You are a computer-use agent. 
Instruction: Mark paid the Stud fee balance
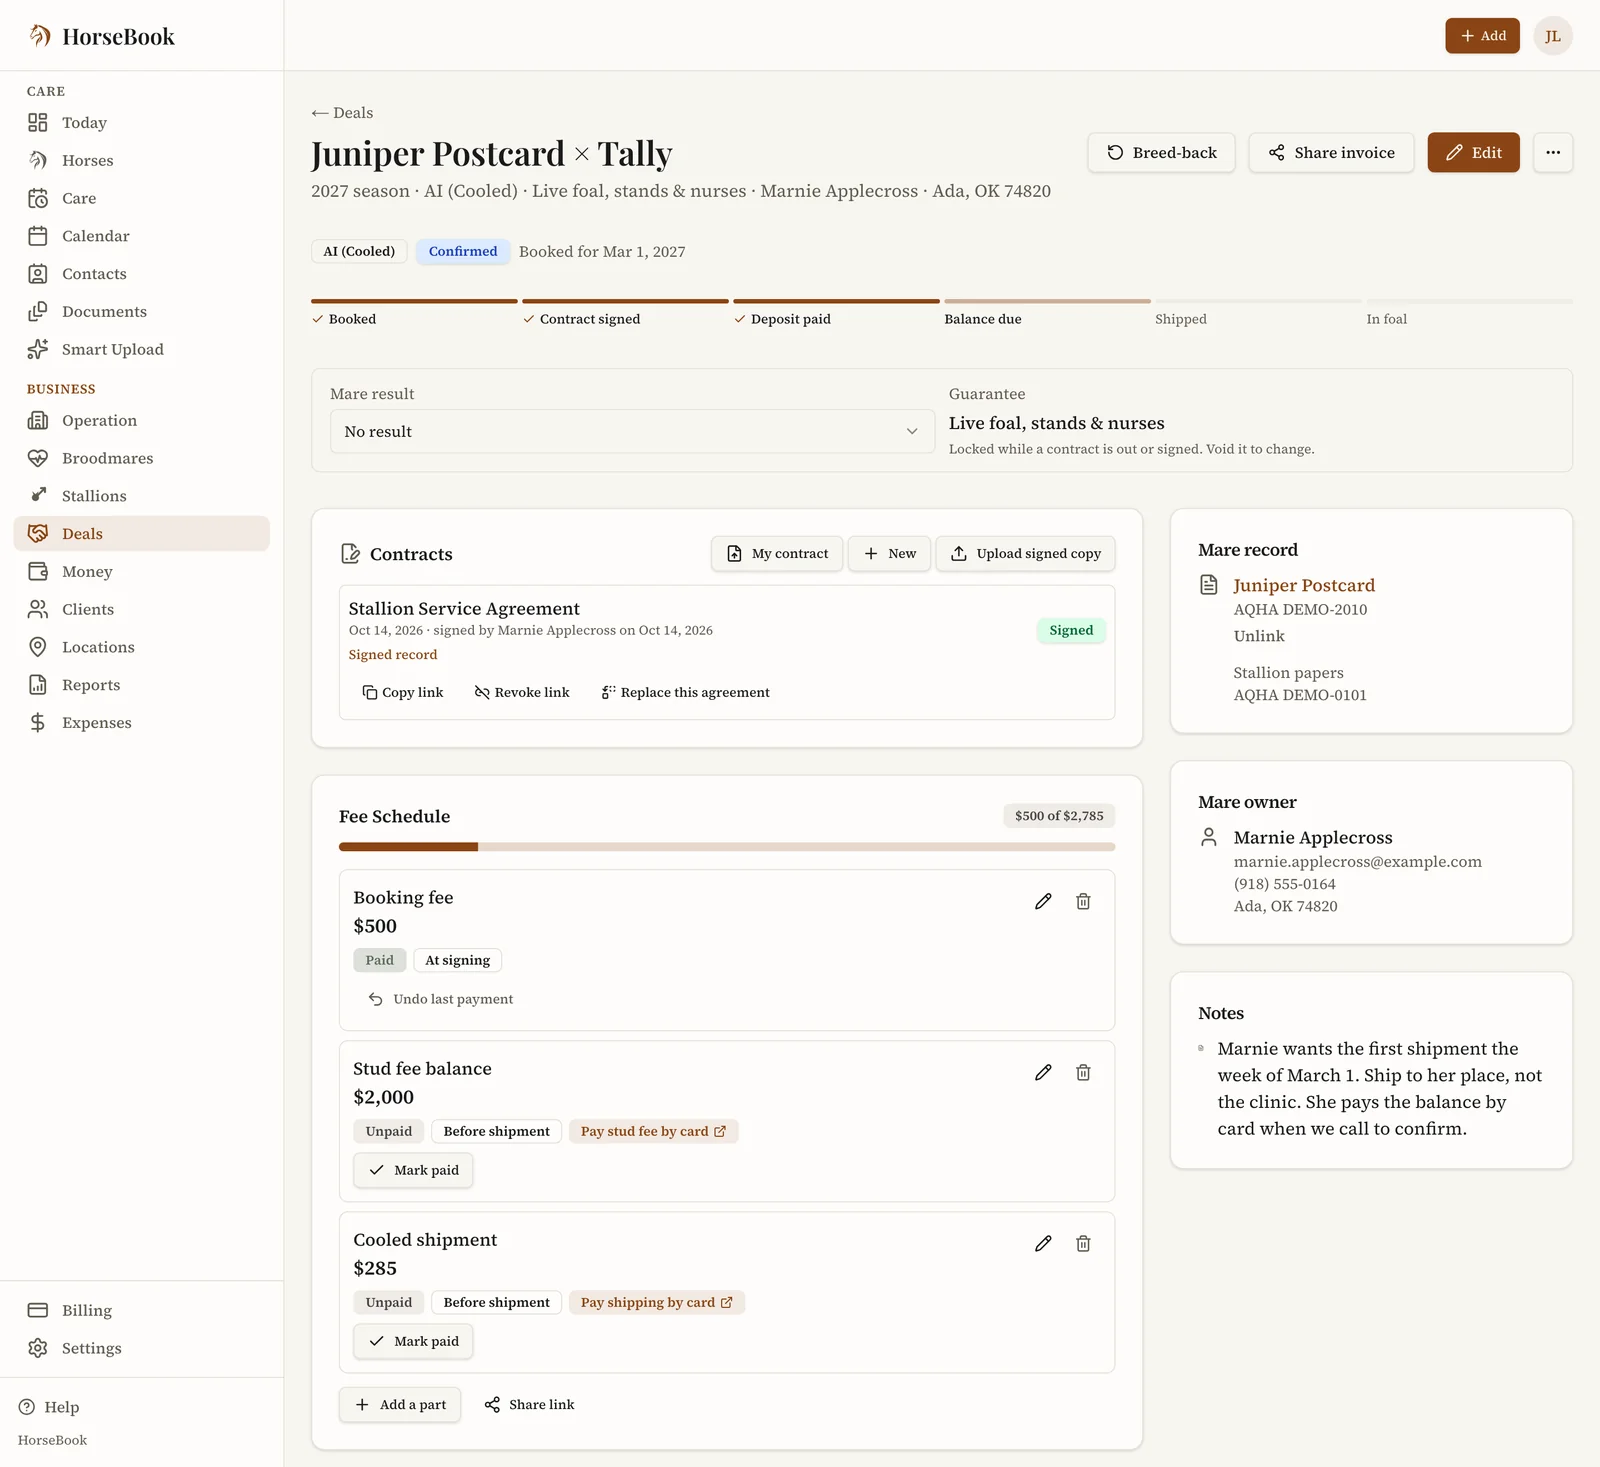tap(413, 1170)
